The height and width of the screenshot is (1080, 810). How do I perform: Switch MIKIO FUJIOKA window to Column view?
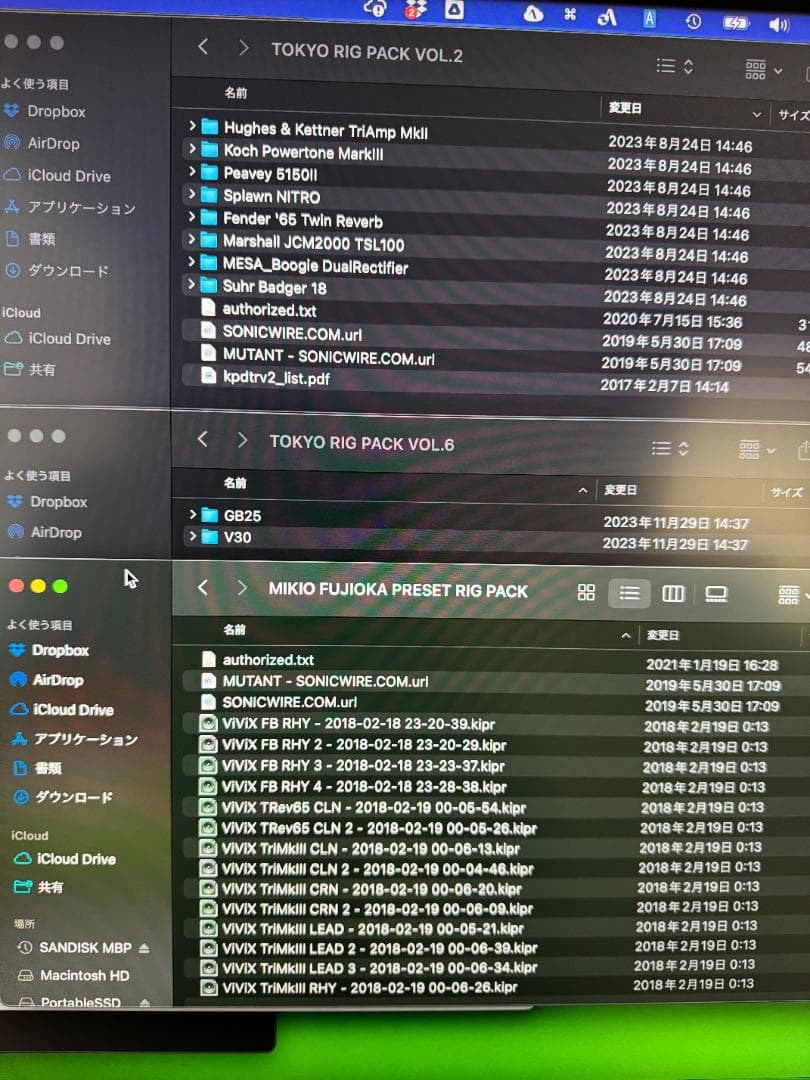(x=672, y=592)
